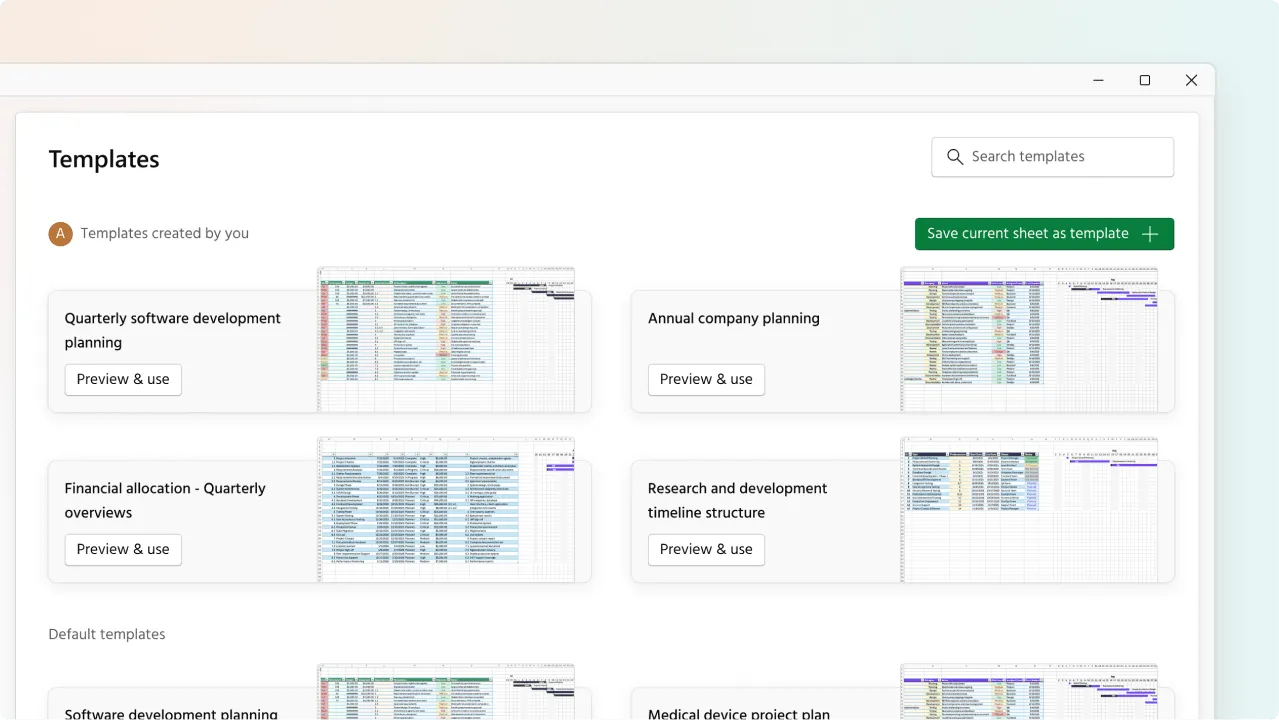Preview & use Research and development timeline
The image size is (1279, 720).
[x=706, y=550]
